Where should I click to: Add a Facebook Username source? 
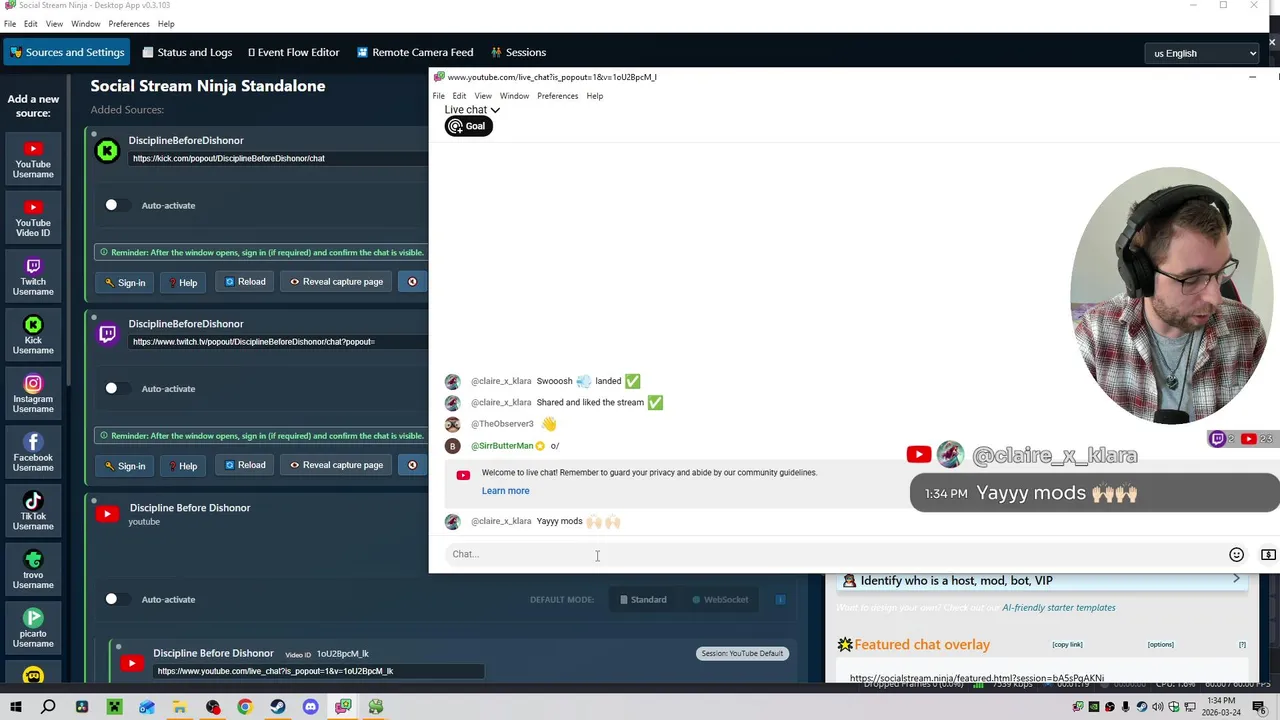point(33,453)
